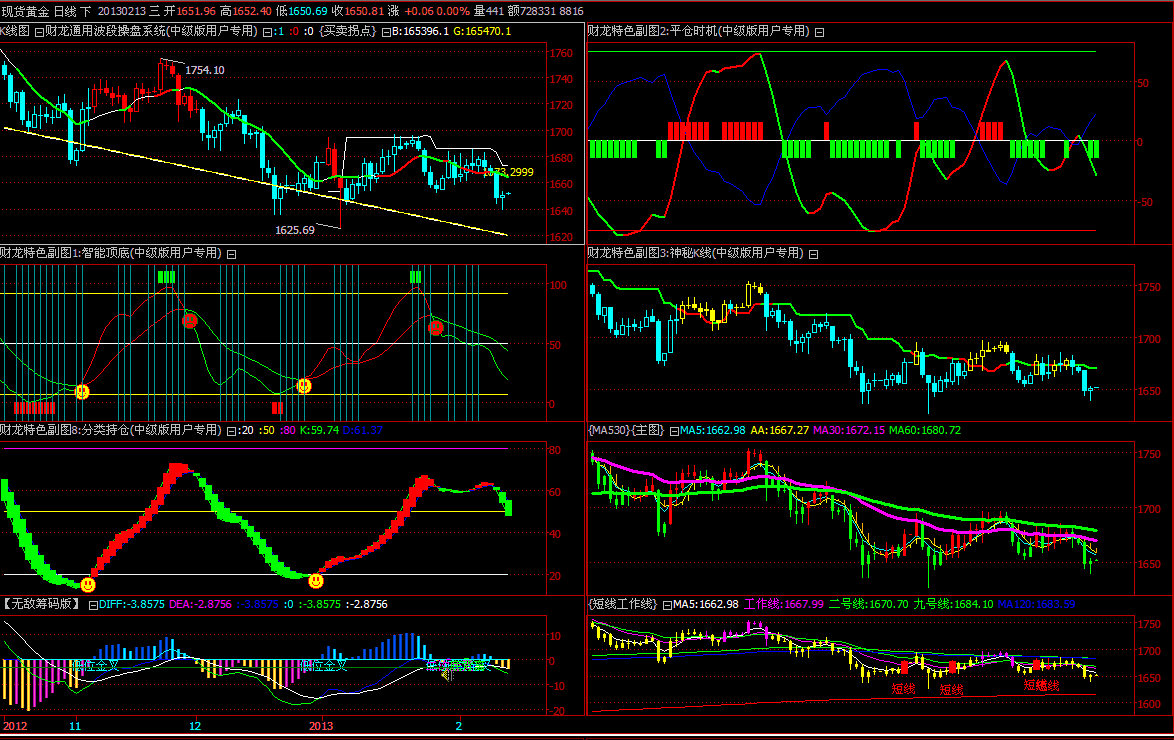Click the box icon beside MA530 主图
Image resolution: width=1174 pixels, height=740 pixels.
pos(674,431)
